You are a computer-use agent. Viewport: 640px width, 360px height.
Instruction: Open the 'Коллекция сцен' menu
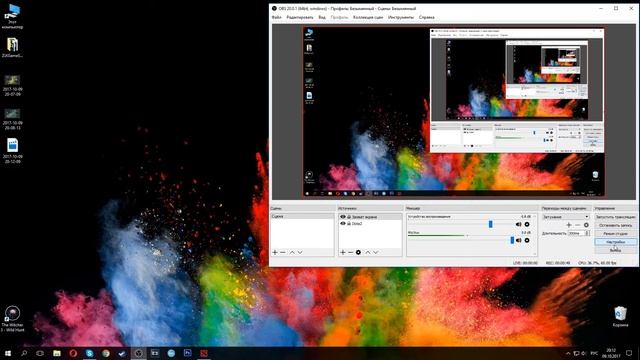coord(368,17)
